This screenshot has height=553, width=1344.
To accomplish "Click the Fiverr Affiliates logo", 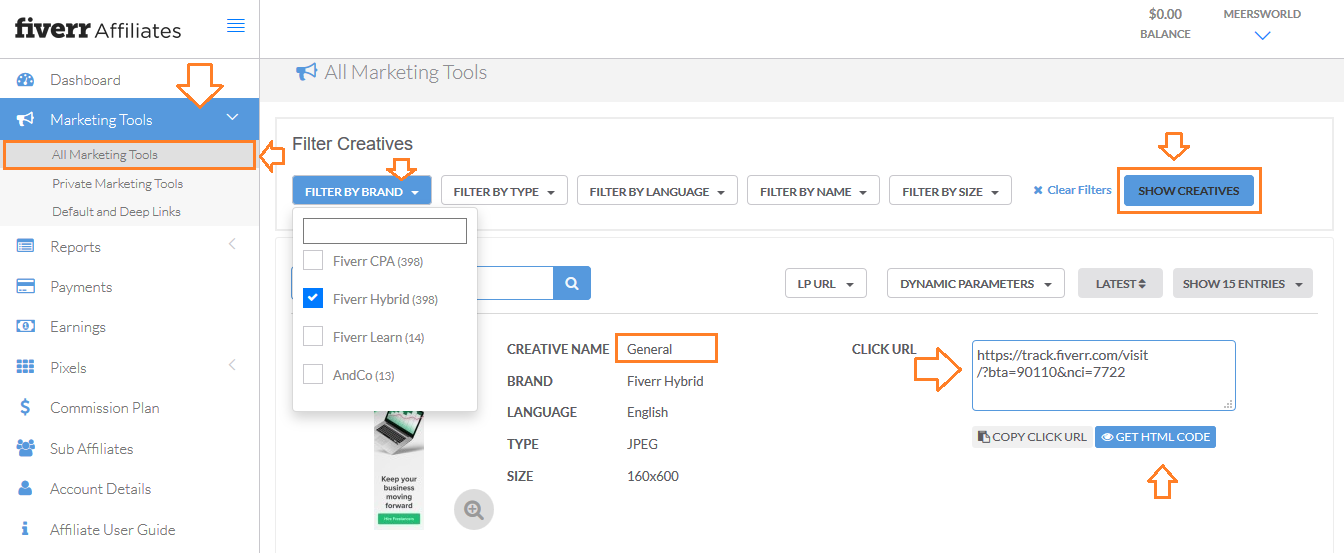I will pos(98,28).
